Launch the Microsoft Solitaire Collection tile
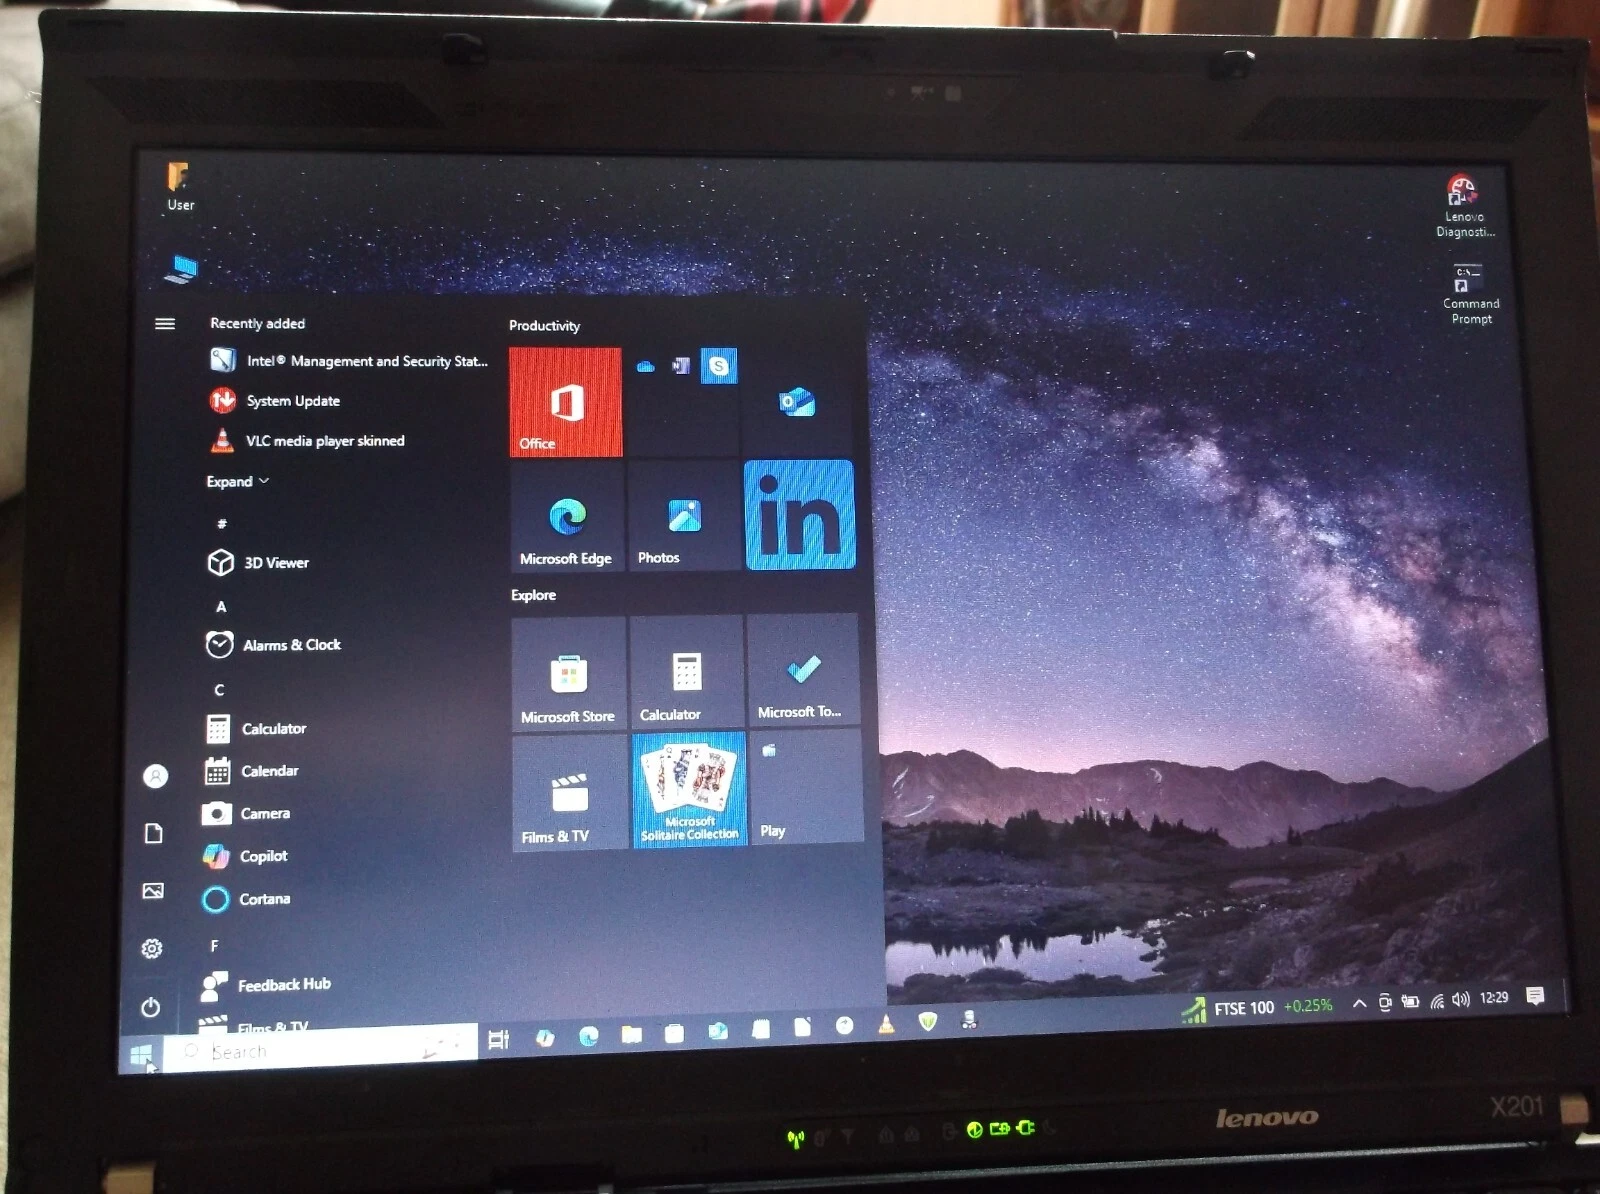Image resolution: width=1600 pixels, height=1194 pixels. (689, 790)
